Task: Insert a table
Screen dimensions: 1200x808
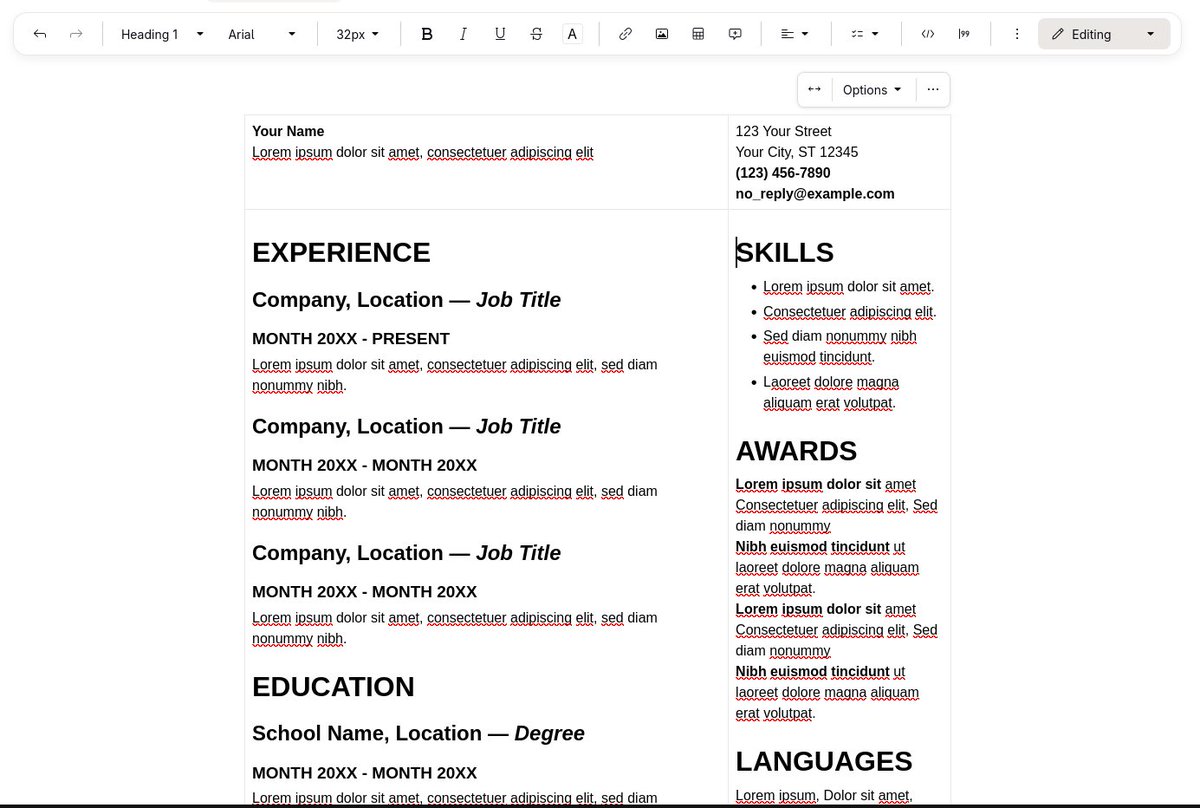Action: [698, 34]
